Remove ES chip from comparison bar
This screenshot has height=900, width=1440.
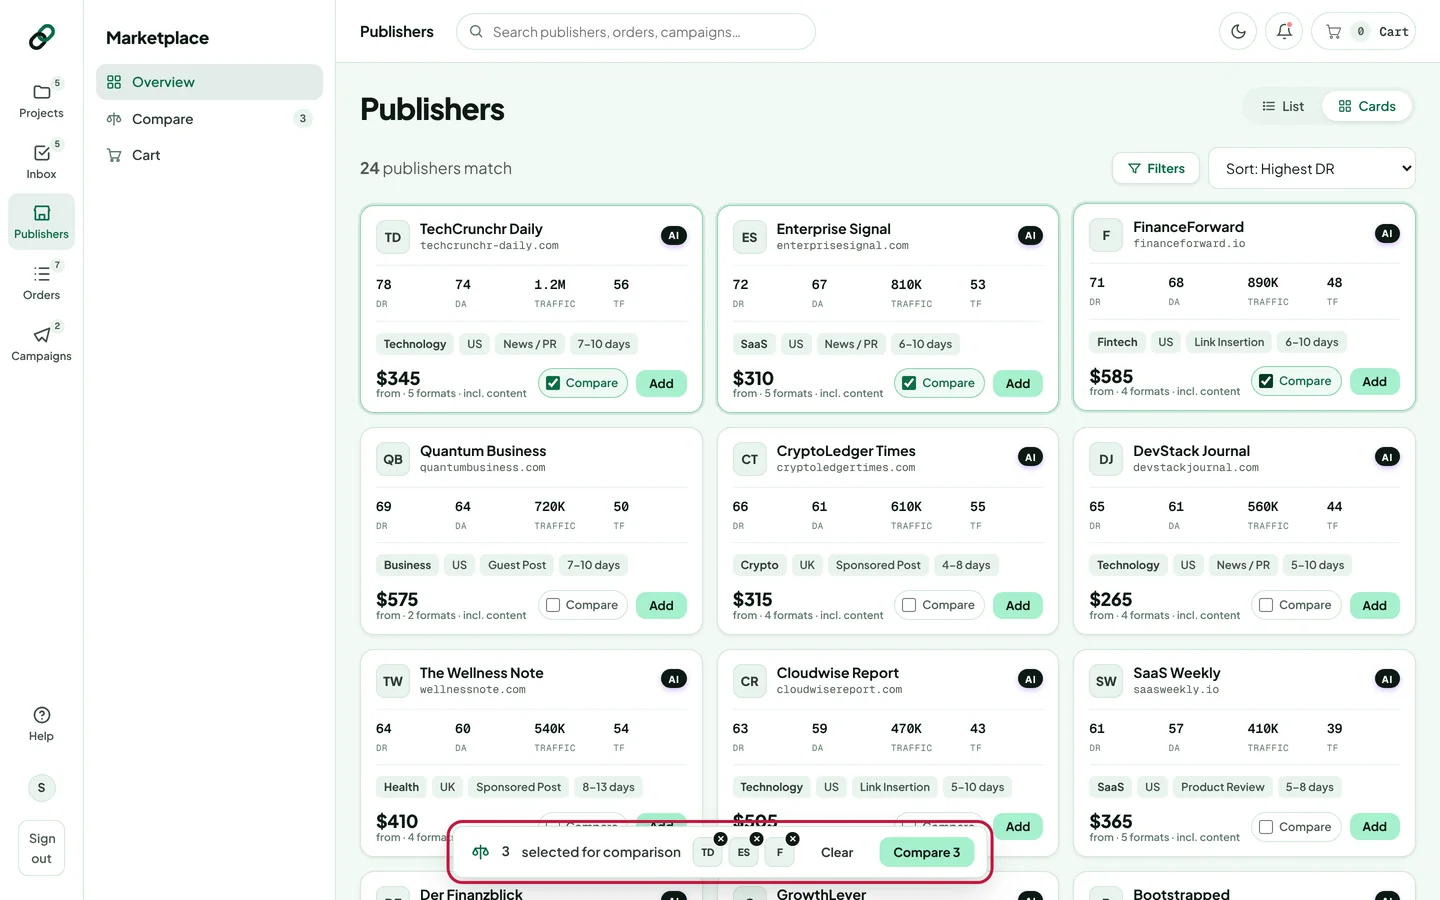(756, 839)
